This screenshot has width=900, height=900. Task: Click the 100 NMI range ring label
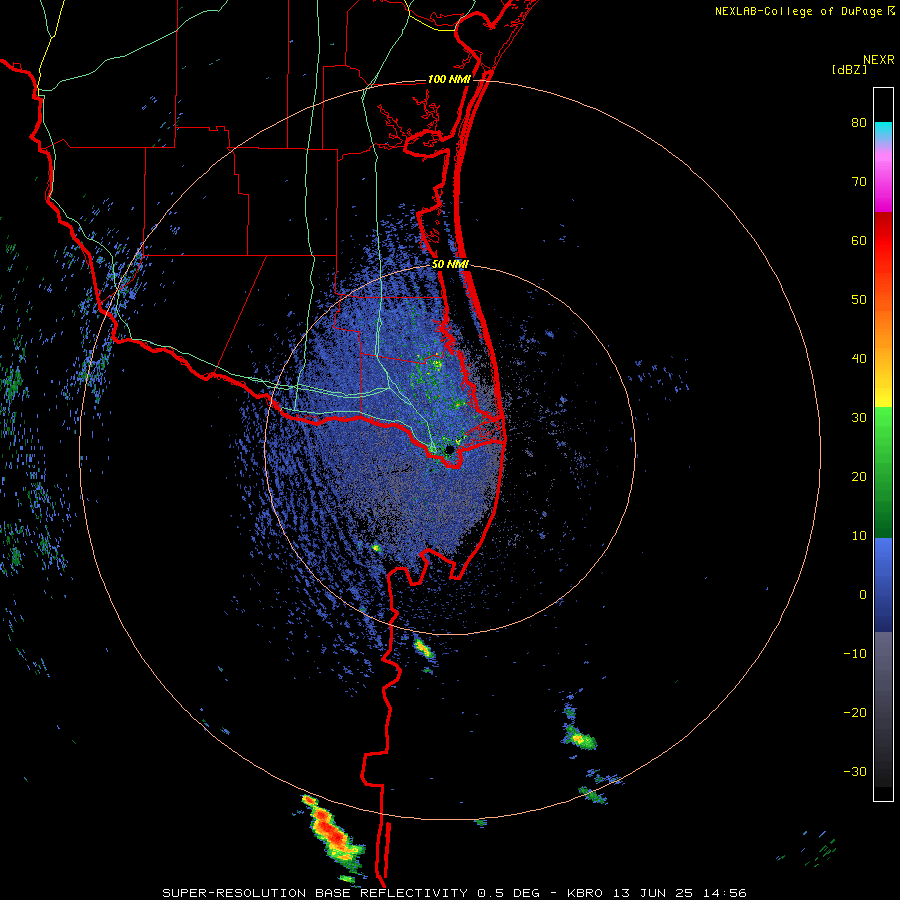click(x=449, y=79)
